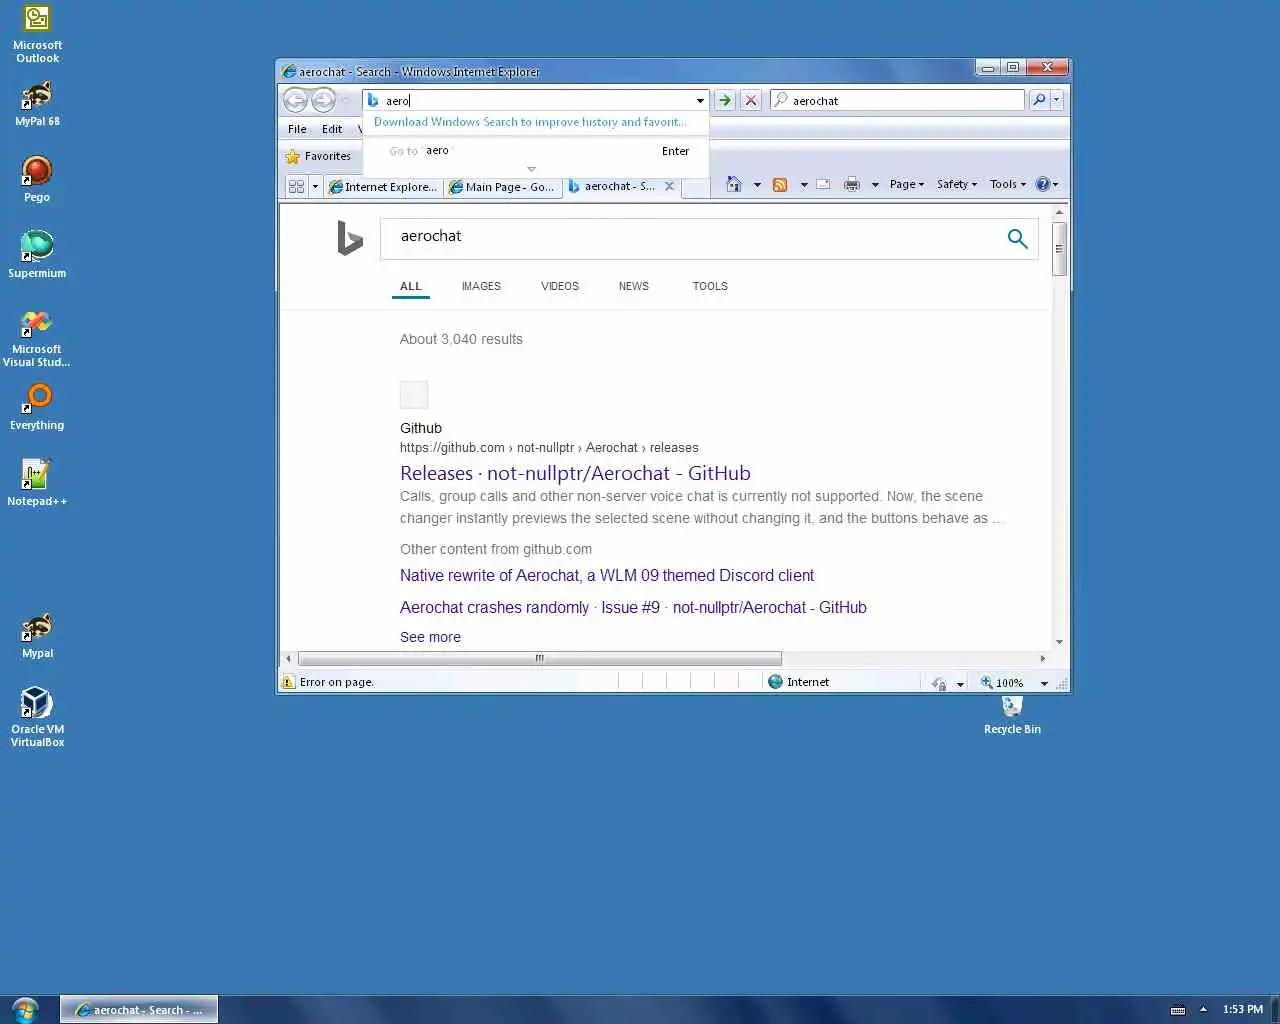
Task: Open Native rewrite of Aerochat link
Action: [x=607, y=575]
